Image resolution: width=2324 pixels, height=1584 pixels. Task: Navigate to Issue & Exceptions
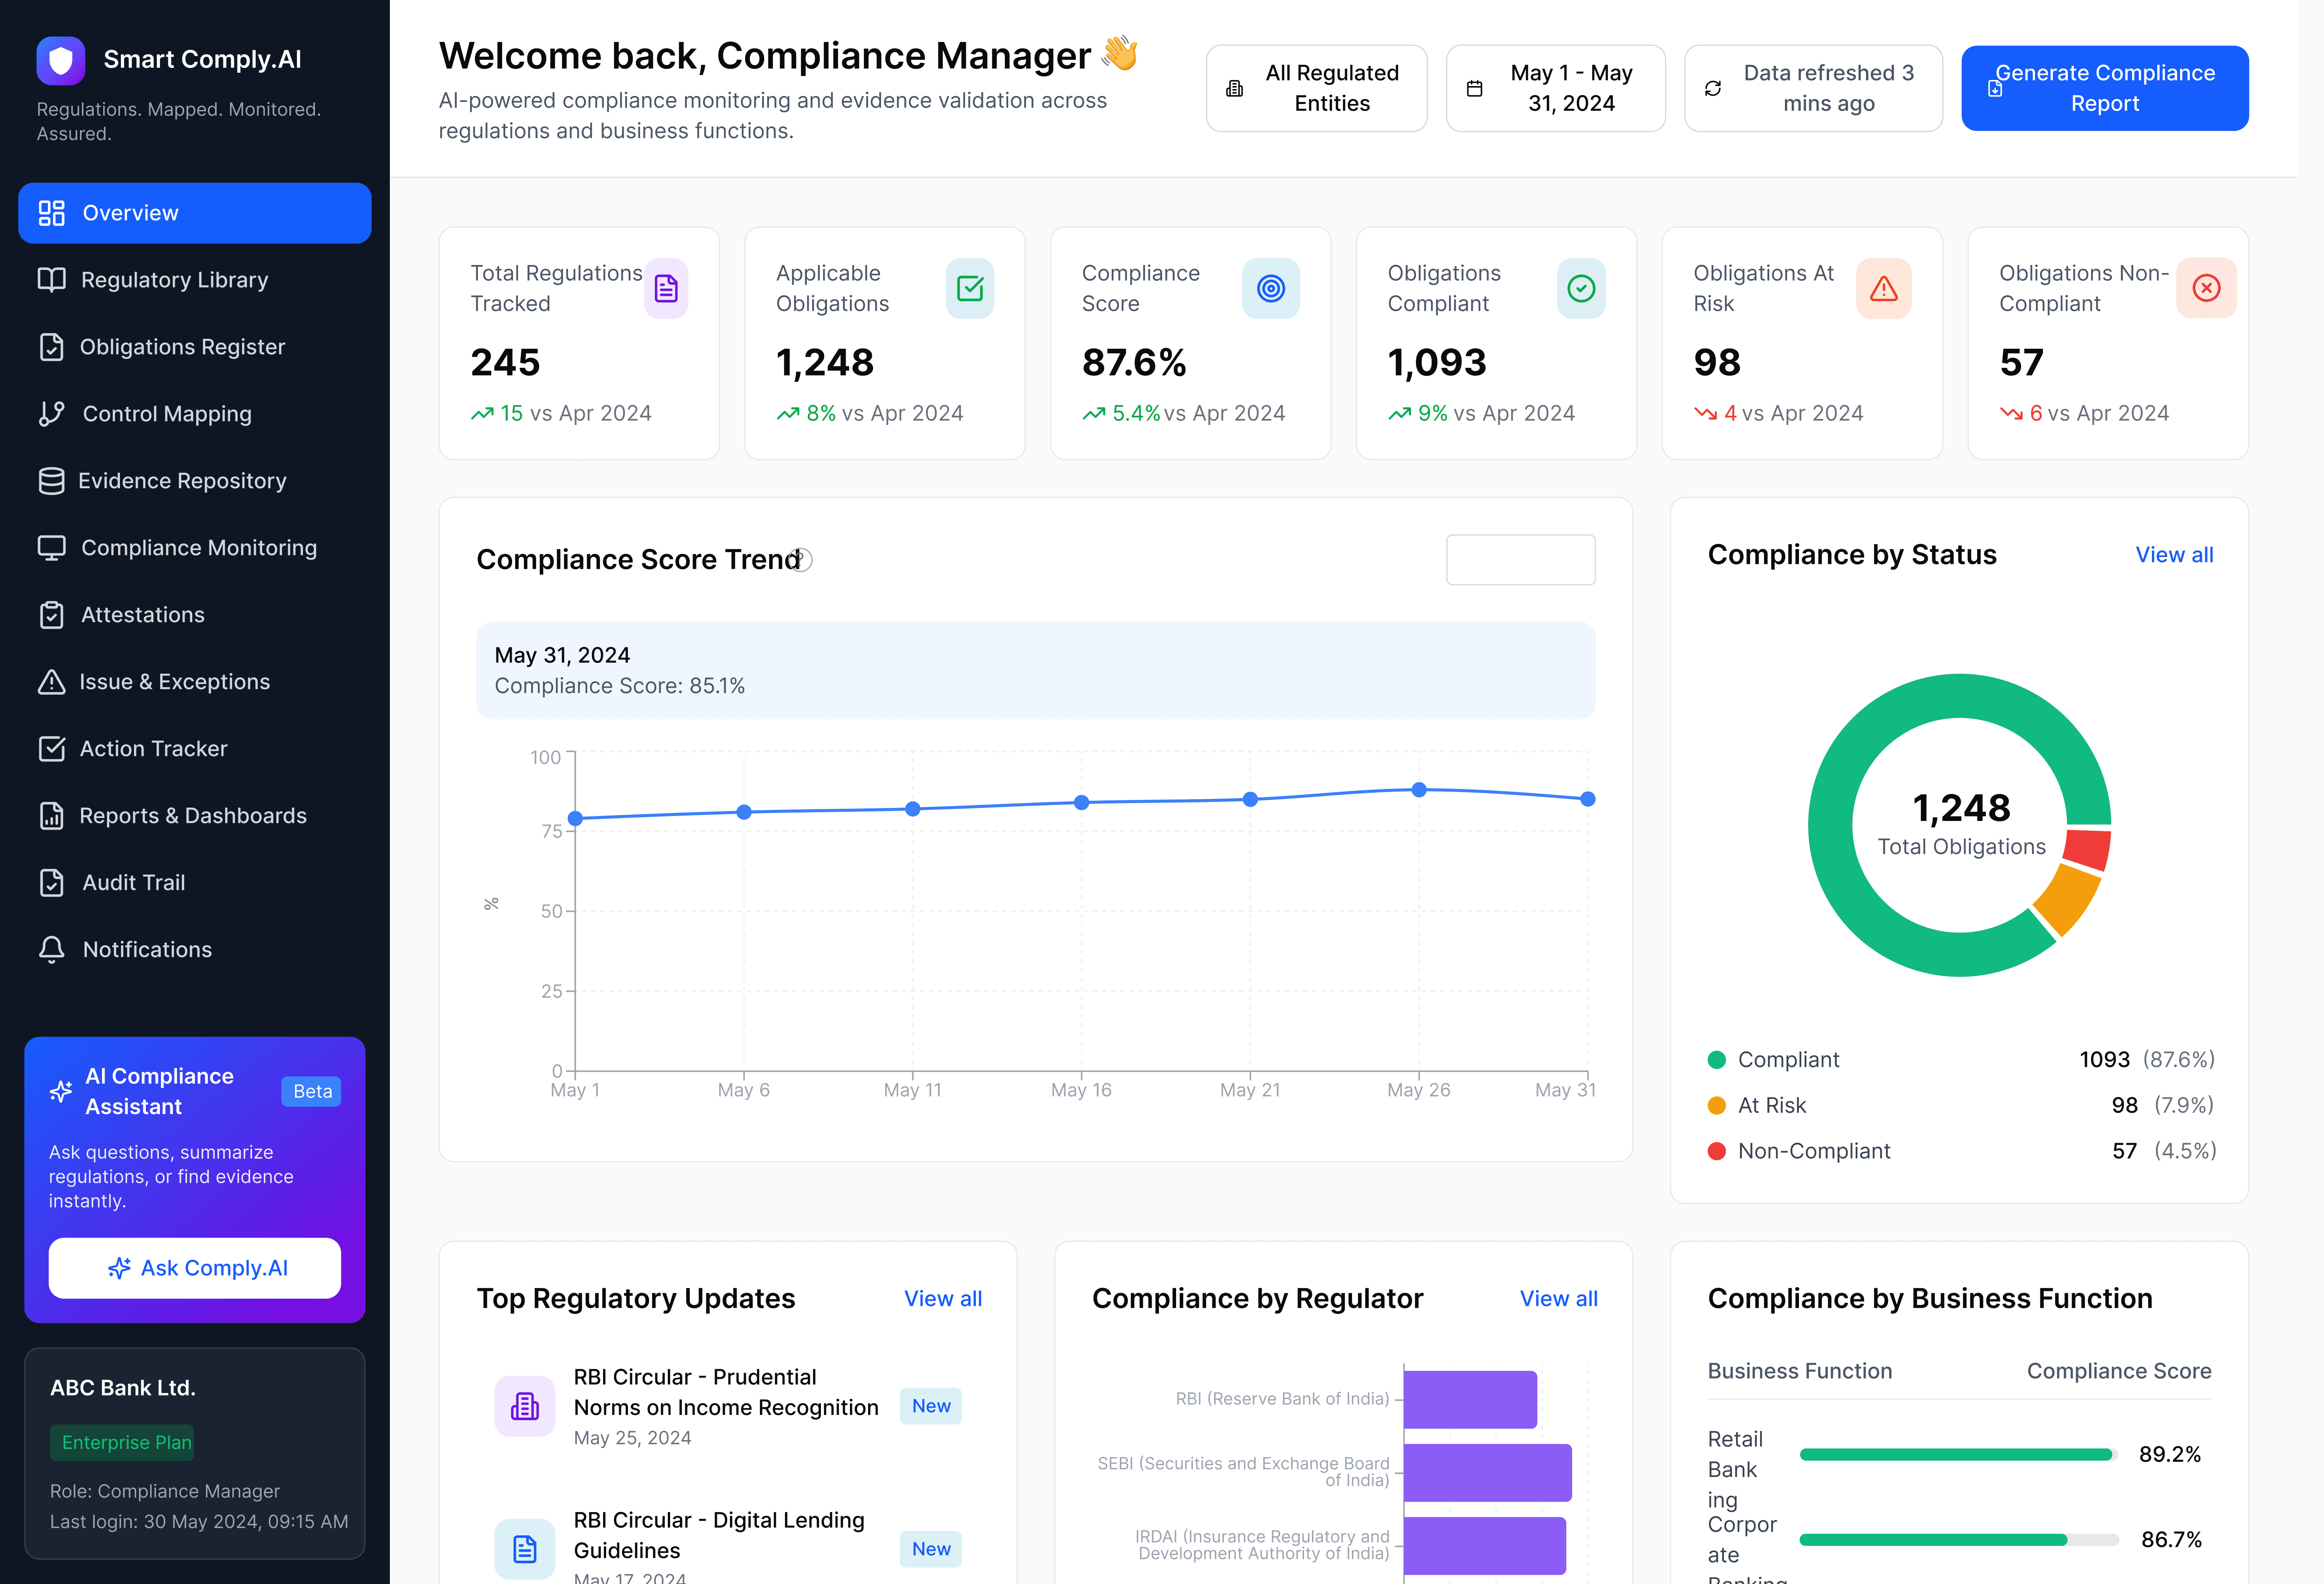[195, 682]
